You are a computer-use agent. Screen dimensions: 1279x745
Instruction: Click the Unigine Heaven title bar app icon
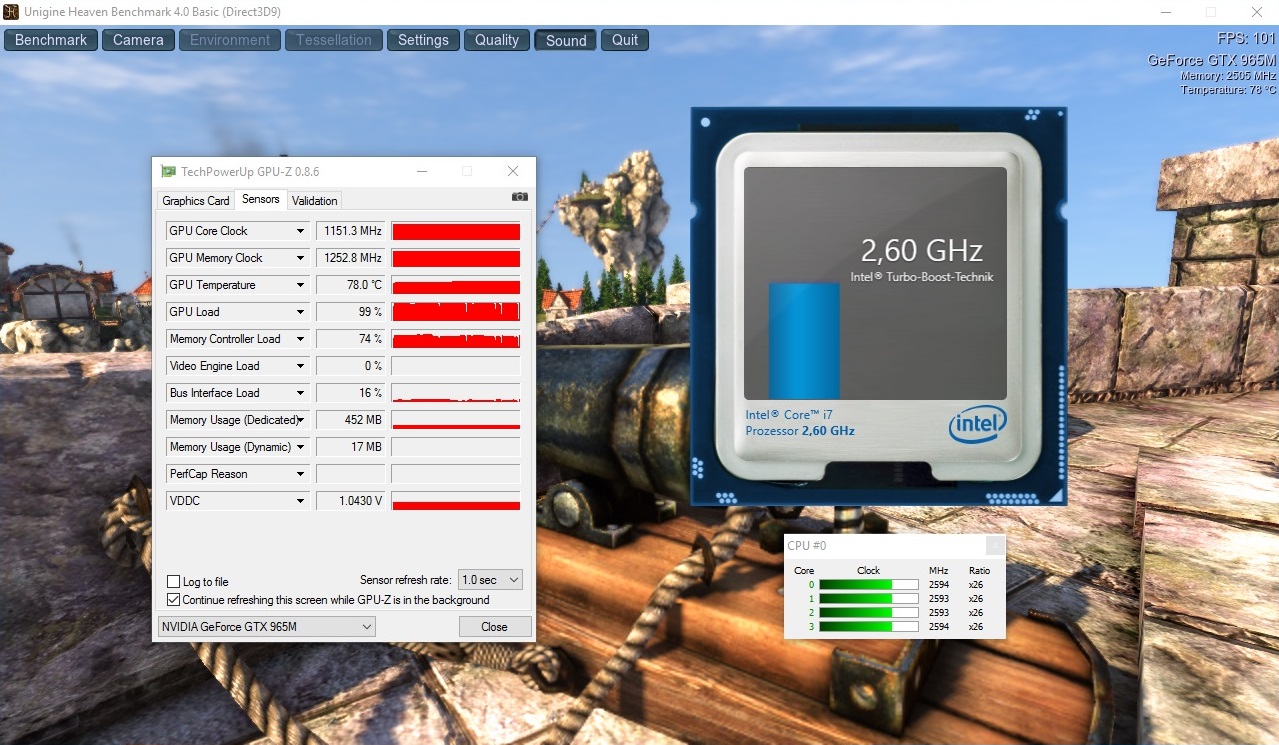click(11, 12)
